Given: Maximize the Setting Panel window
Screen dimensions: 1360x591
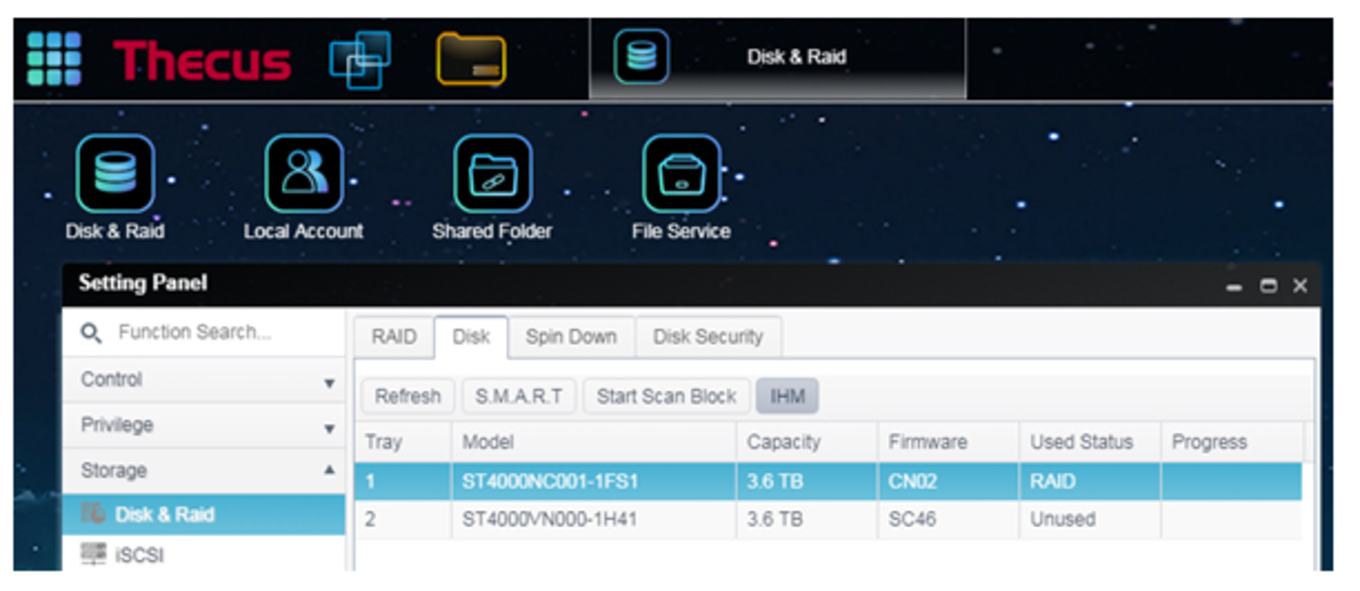Looking at the screenshot, I should (x=1268, y=286).
